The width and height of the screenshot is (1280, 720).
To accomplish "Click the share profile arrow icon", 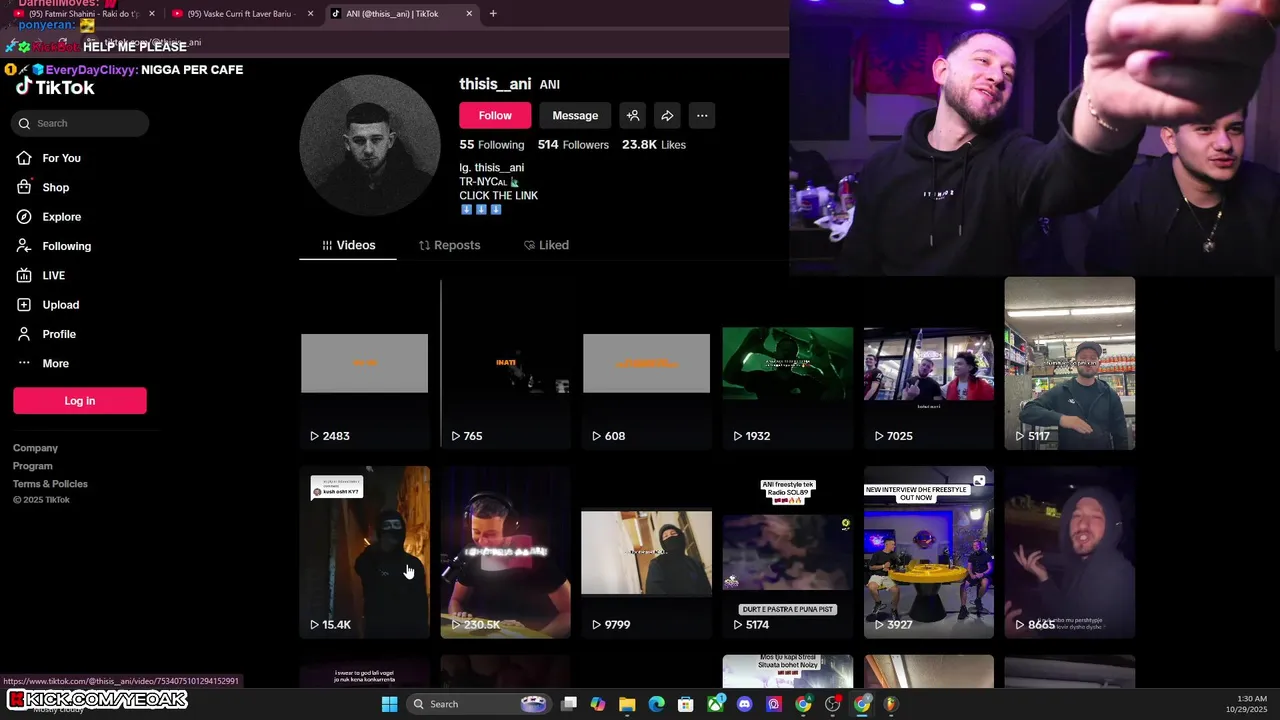I will point(667,115).
